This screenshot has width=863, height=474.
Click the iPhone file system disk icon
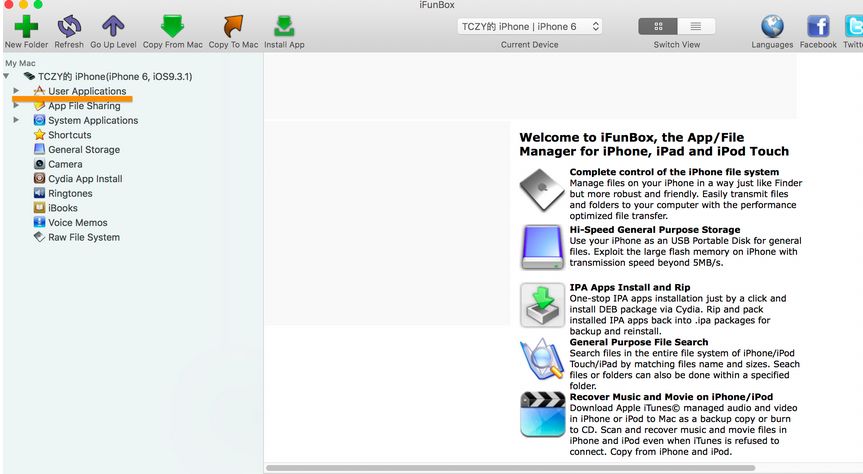tap(542, 190)
